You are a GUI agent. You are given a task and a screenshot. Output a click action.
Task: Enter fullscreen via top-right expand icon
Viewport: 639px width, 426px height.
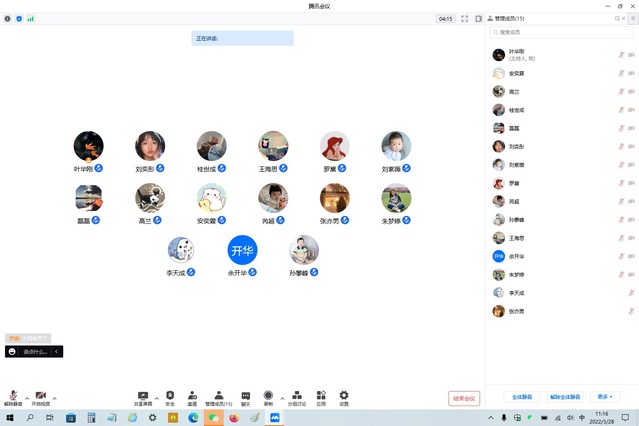tap(465, 18)
